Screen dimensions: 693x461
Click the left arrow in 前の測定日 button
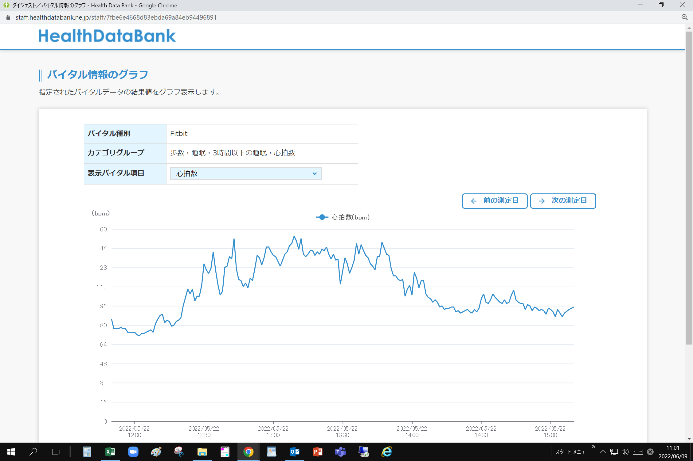point(473,201)
